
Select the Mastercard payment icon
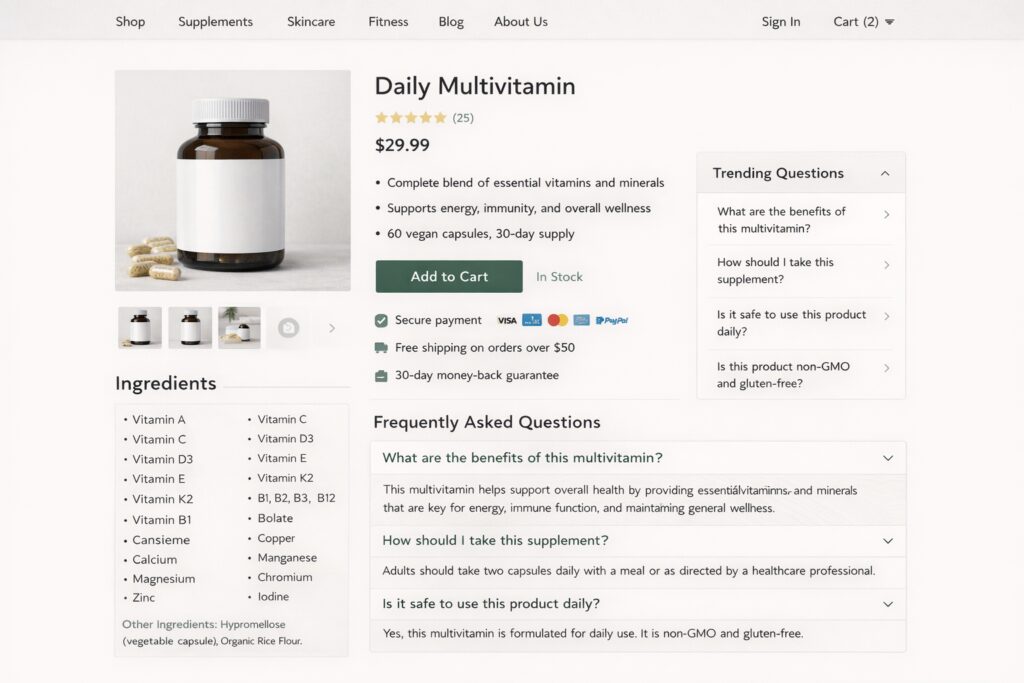coord(558,320)
